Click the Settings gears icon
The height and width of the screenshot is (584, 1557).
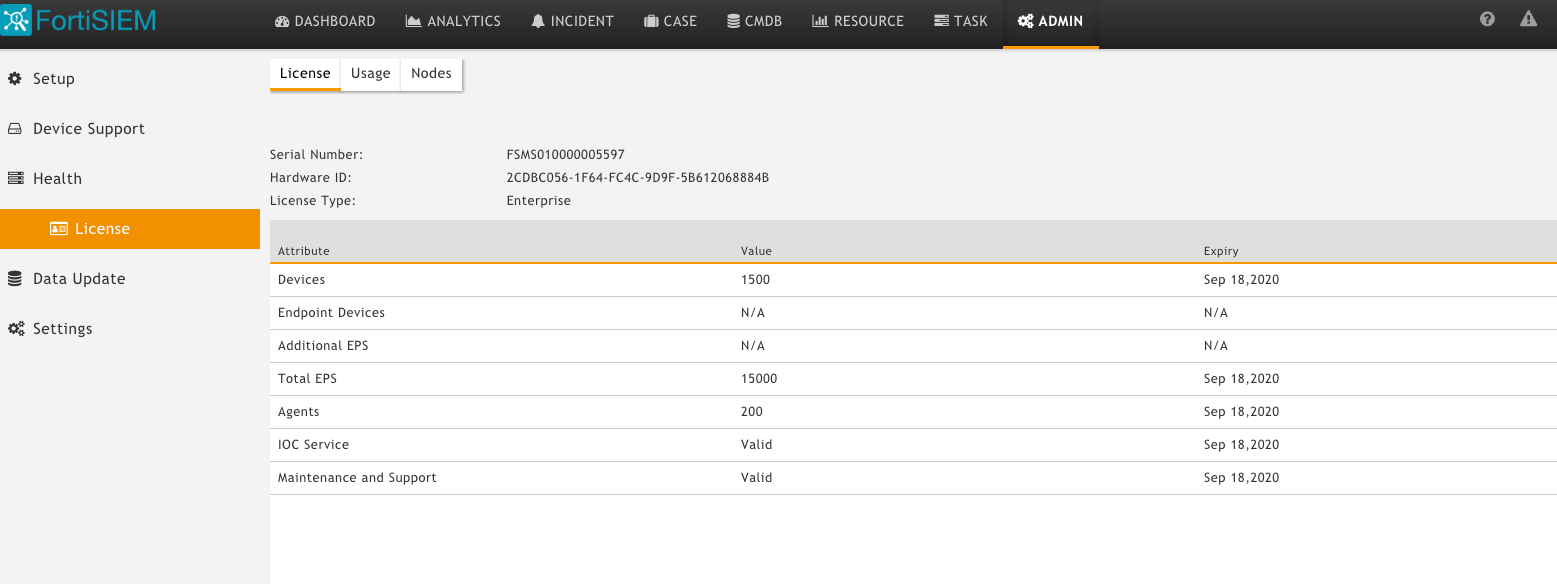pyautogui.click(x=16, y=329)
